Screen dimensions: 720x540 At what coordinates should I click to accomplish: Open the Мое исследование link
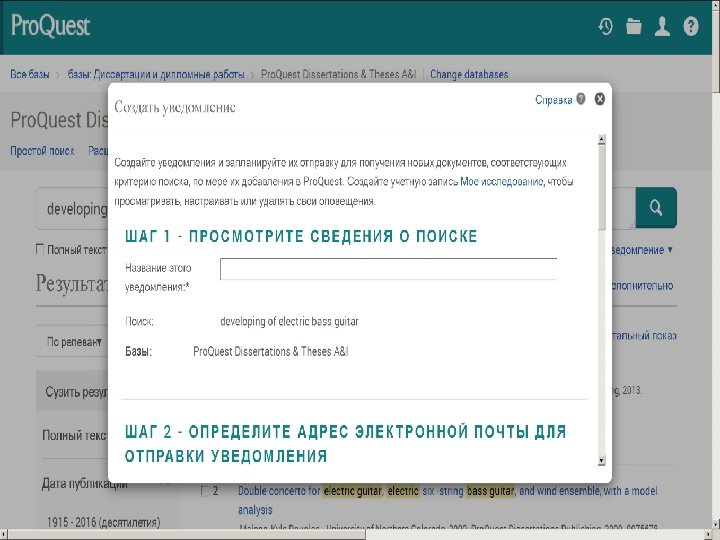[x=501, y=181]
